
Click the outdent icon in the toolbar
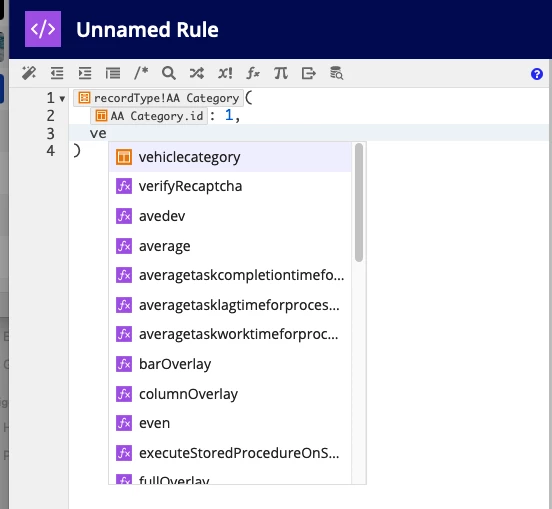57,73
